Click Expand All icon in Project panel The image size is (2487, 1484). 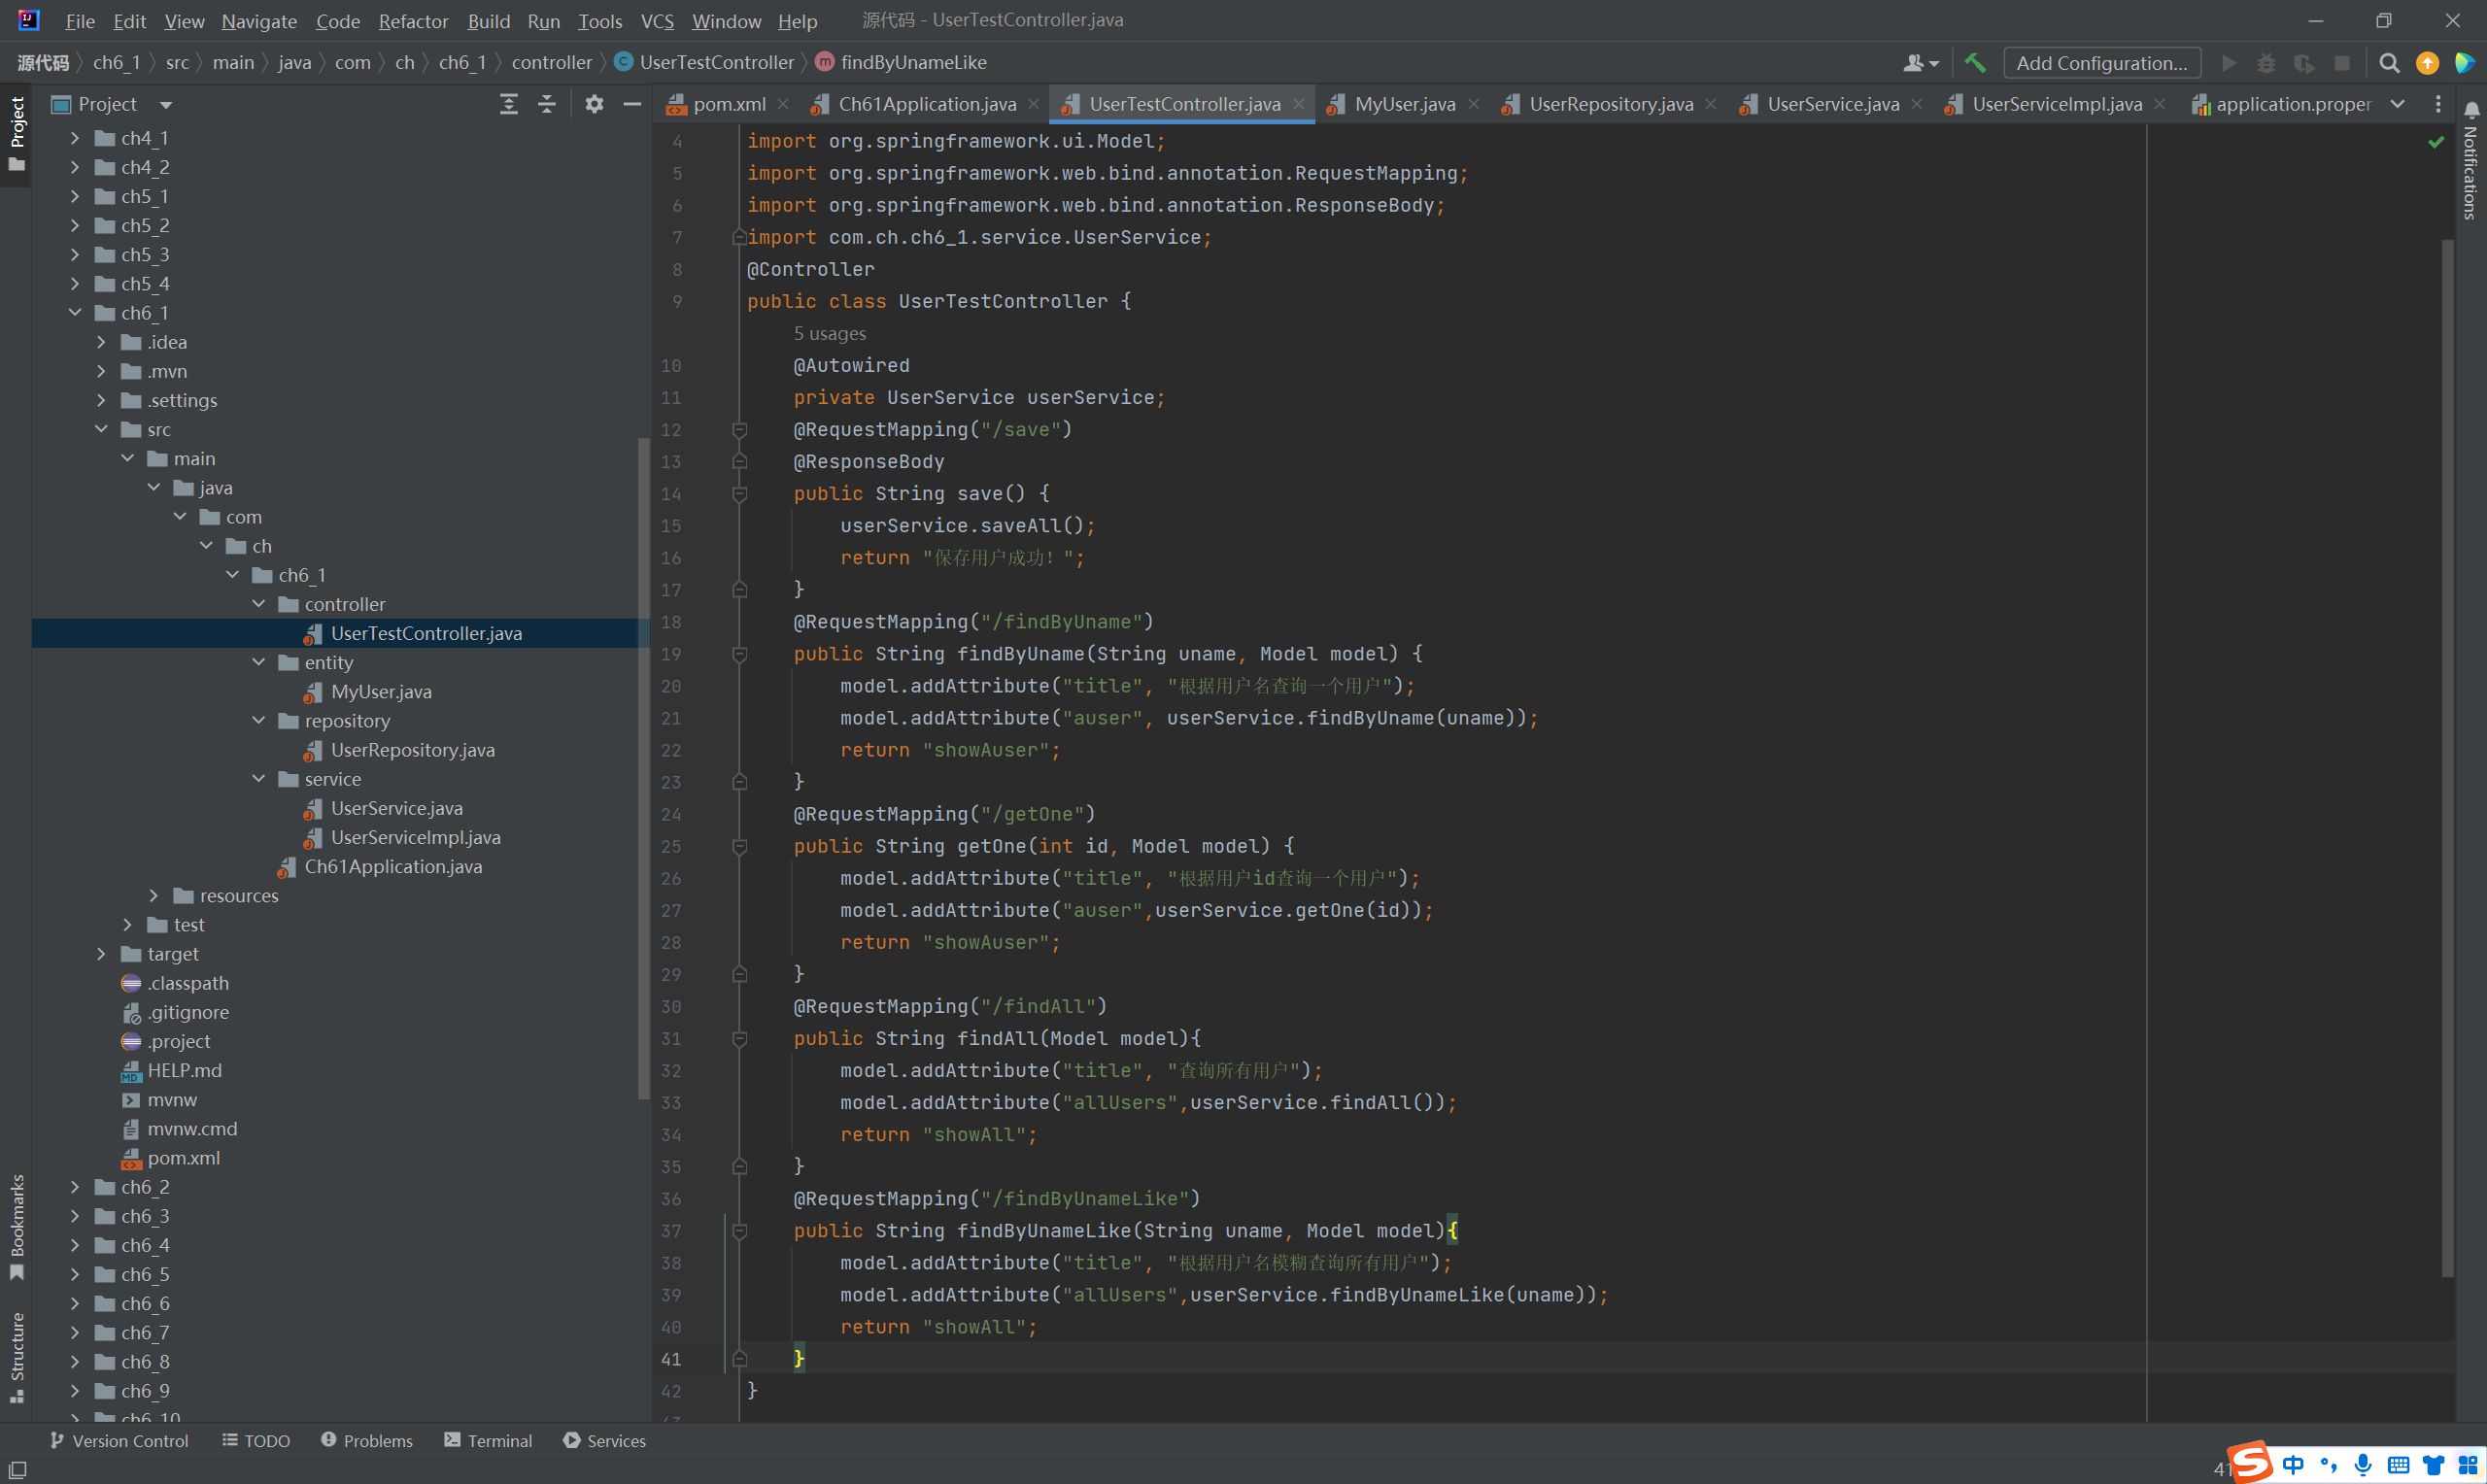[509, 104]
